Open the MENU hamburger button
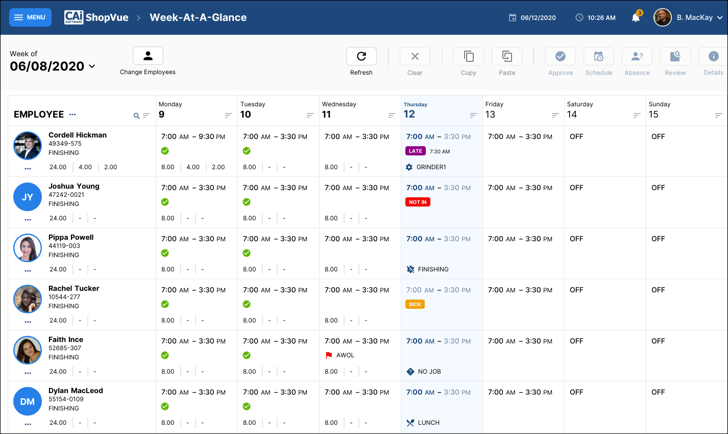 pos(30,17)
